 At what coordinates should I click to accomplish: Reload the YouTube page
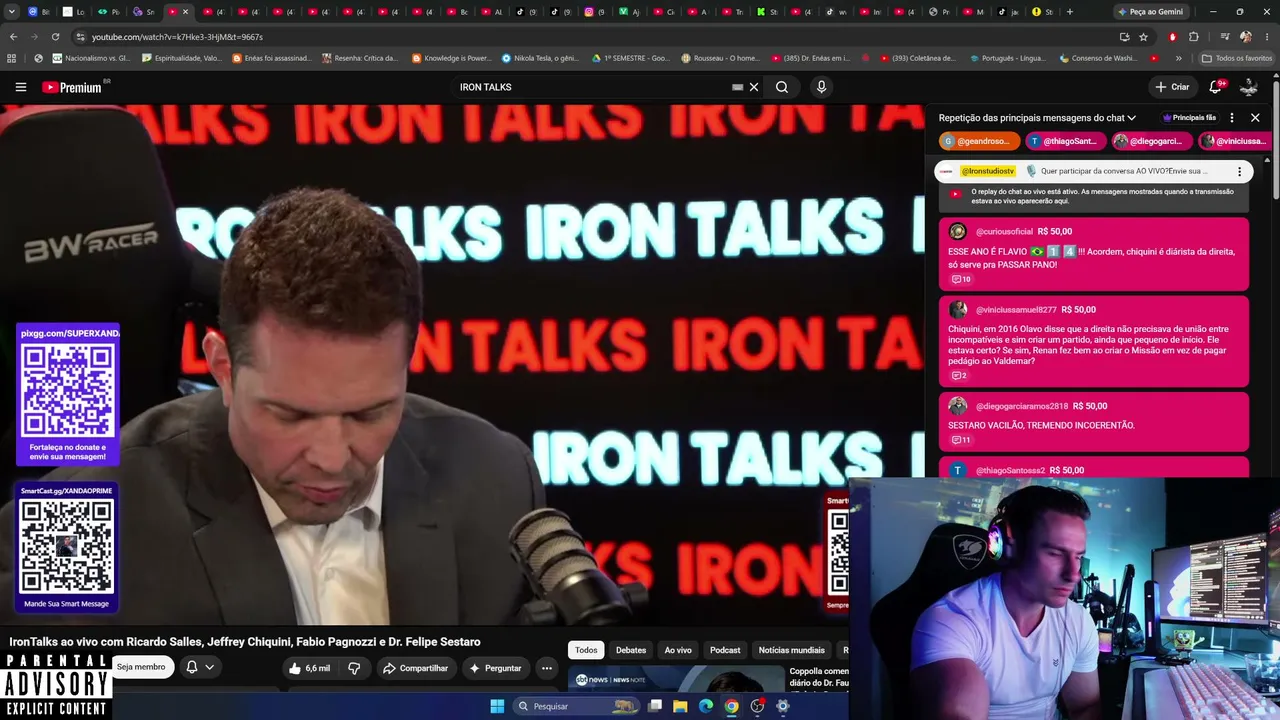point(58,37)
